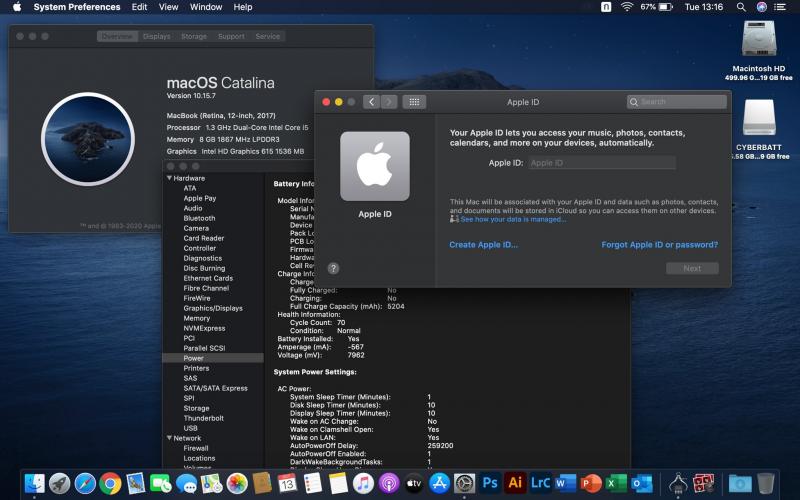Switch to Displays tab in About This Mac
The image size is (800, 500).
[157, 36]
